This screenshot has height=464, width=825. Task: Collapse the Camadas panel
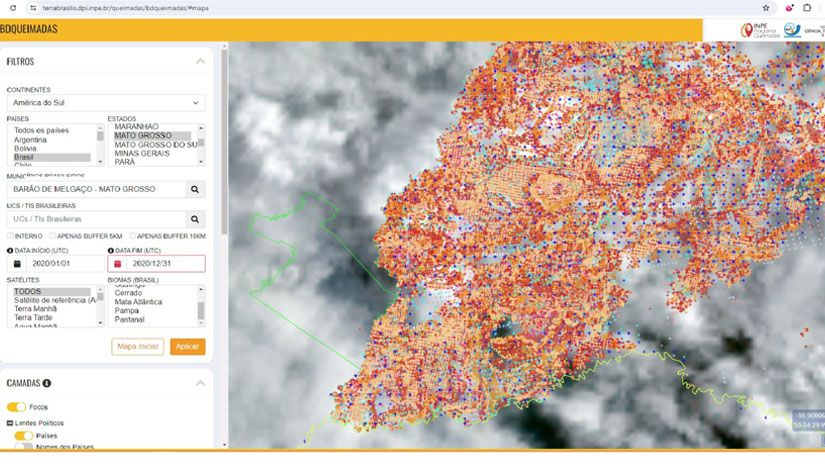[200, 383]
